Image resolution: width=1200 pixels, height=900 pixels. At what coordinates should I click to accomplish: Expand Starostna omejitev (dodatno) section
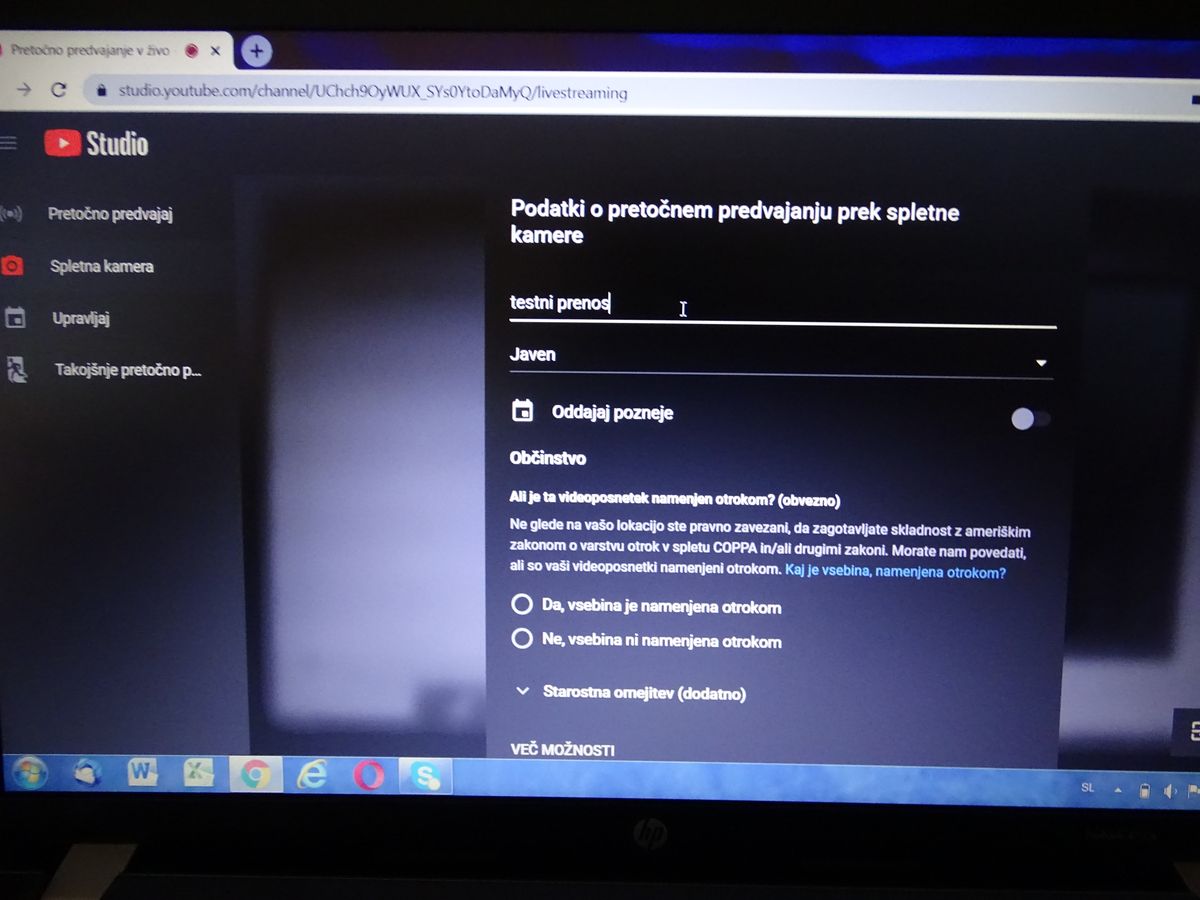click(x=522, y=691)
